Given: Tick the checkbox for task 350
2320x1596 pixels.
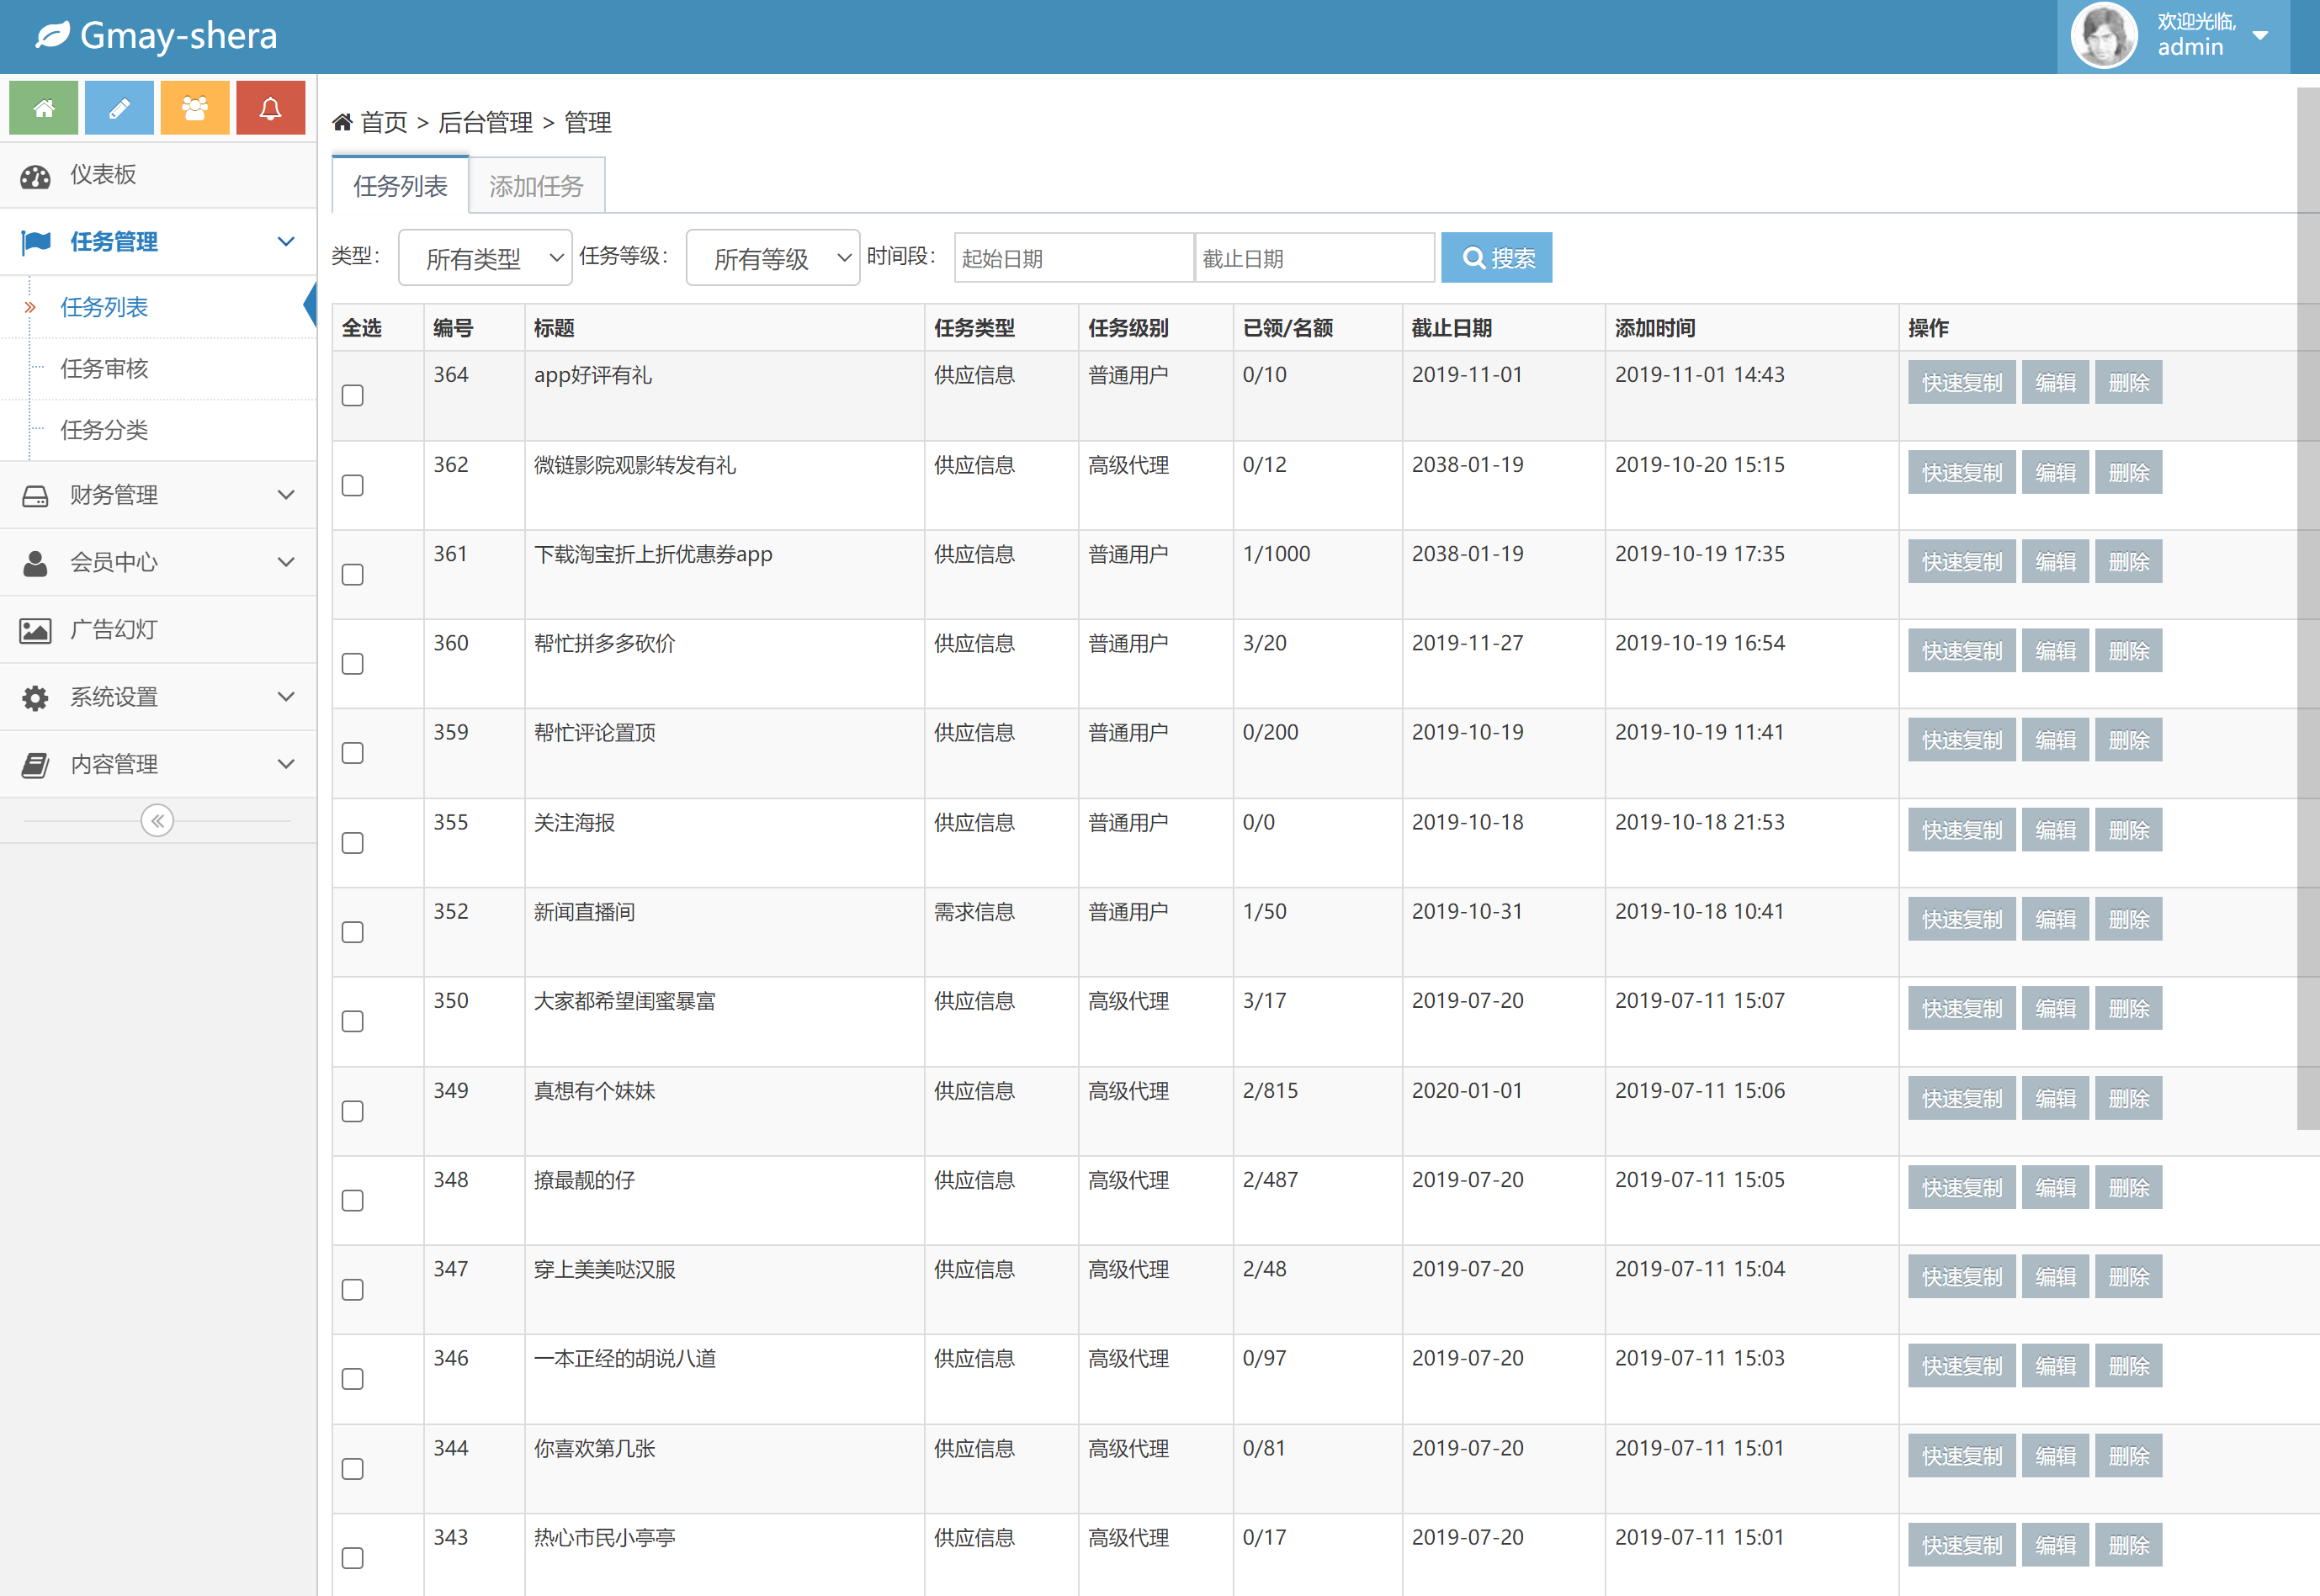Looking at the screenshot, I should click(x=352, y=1022).
